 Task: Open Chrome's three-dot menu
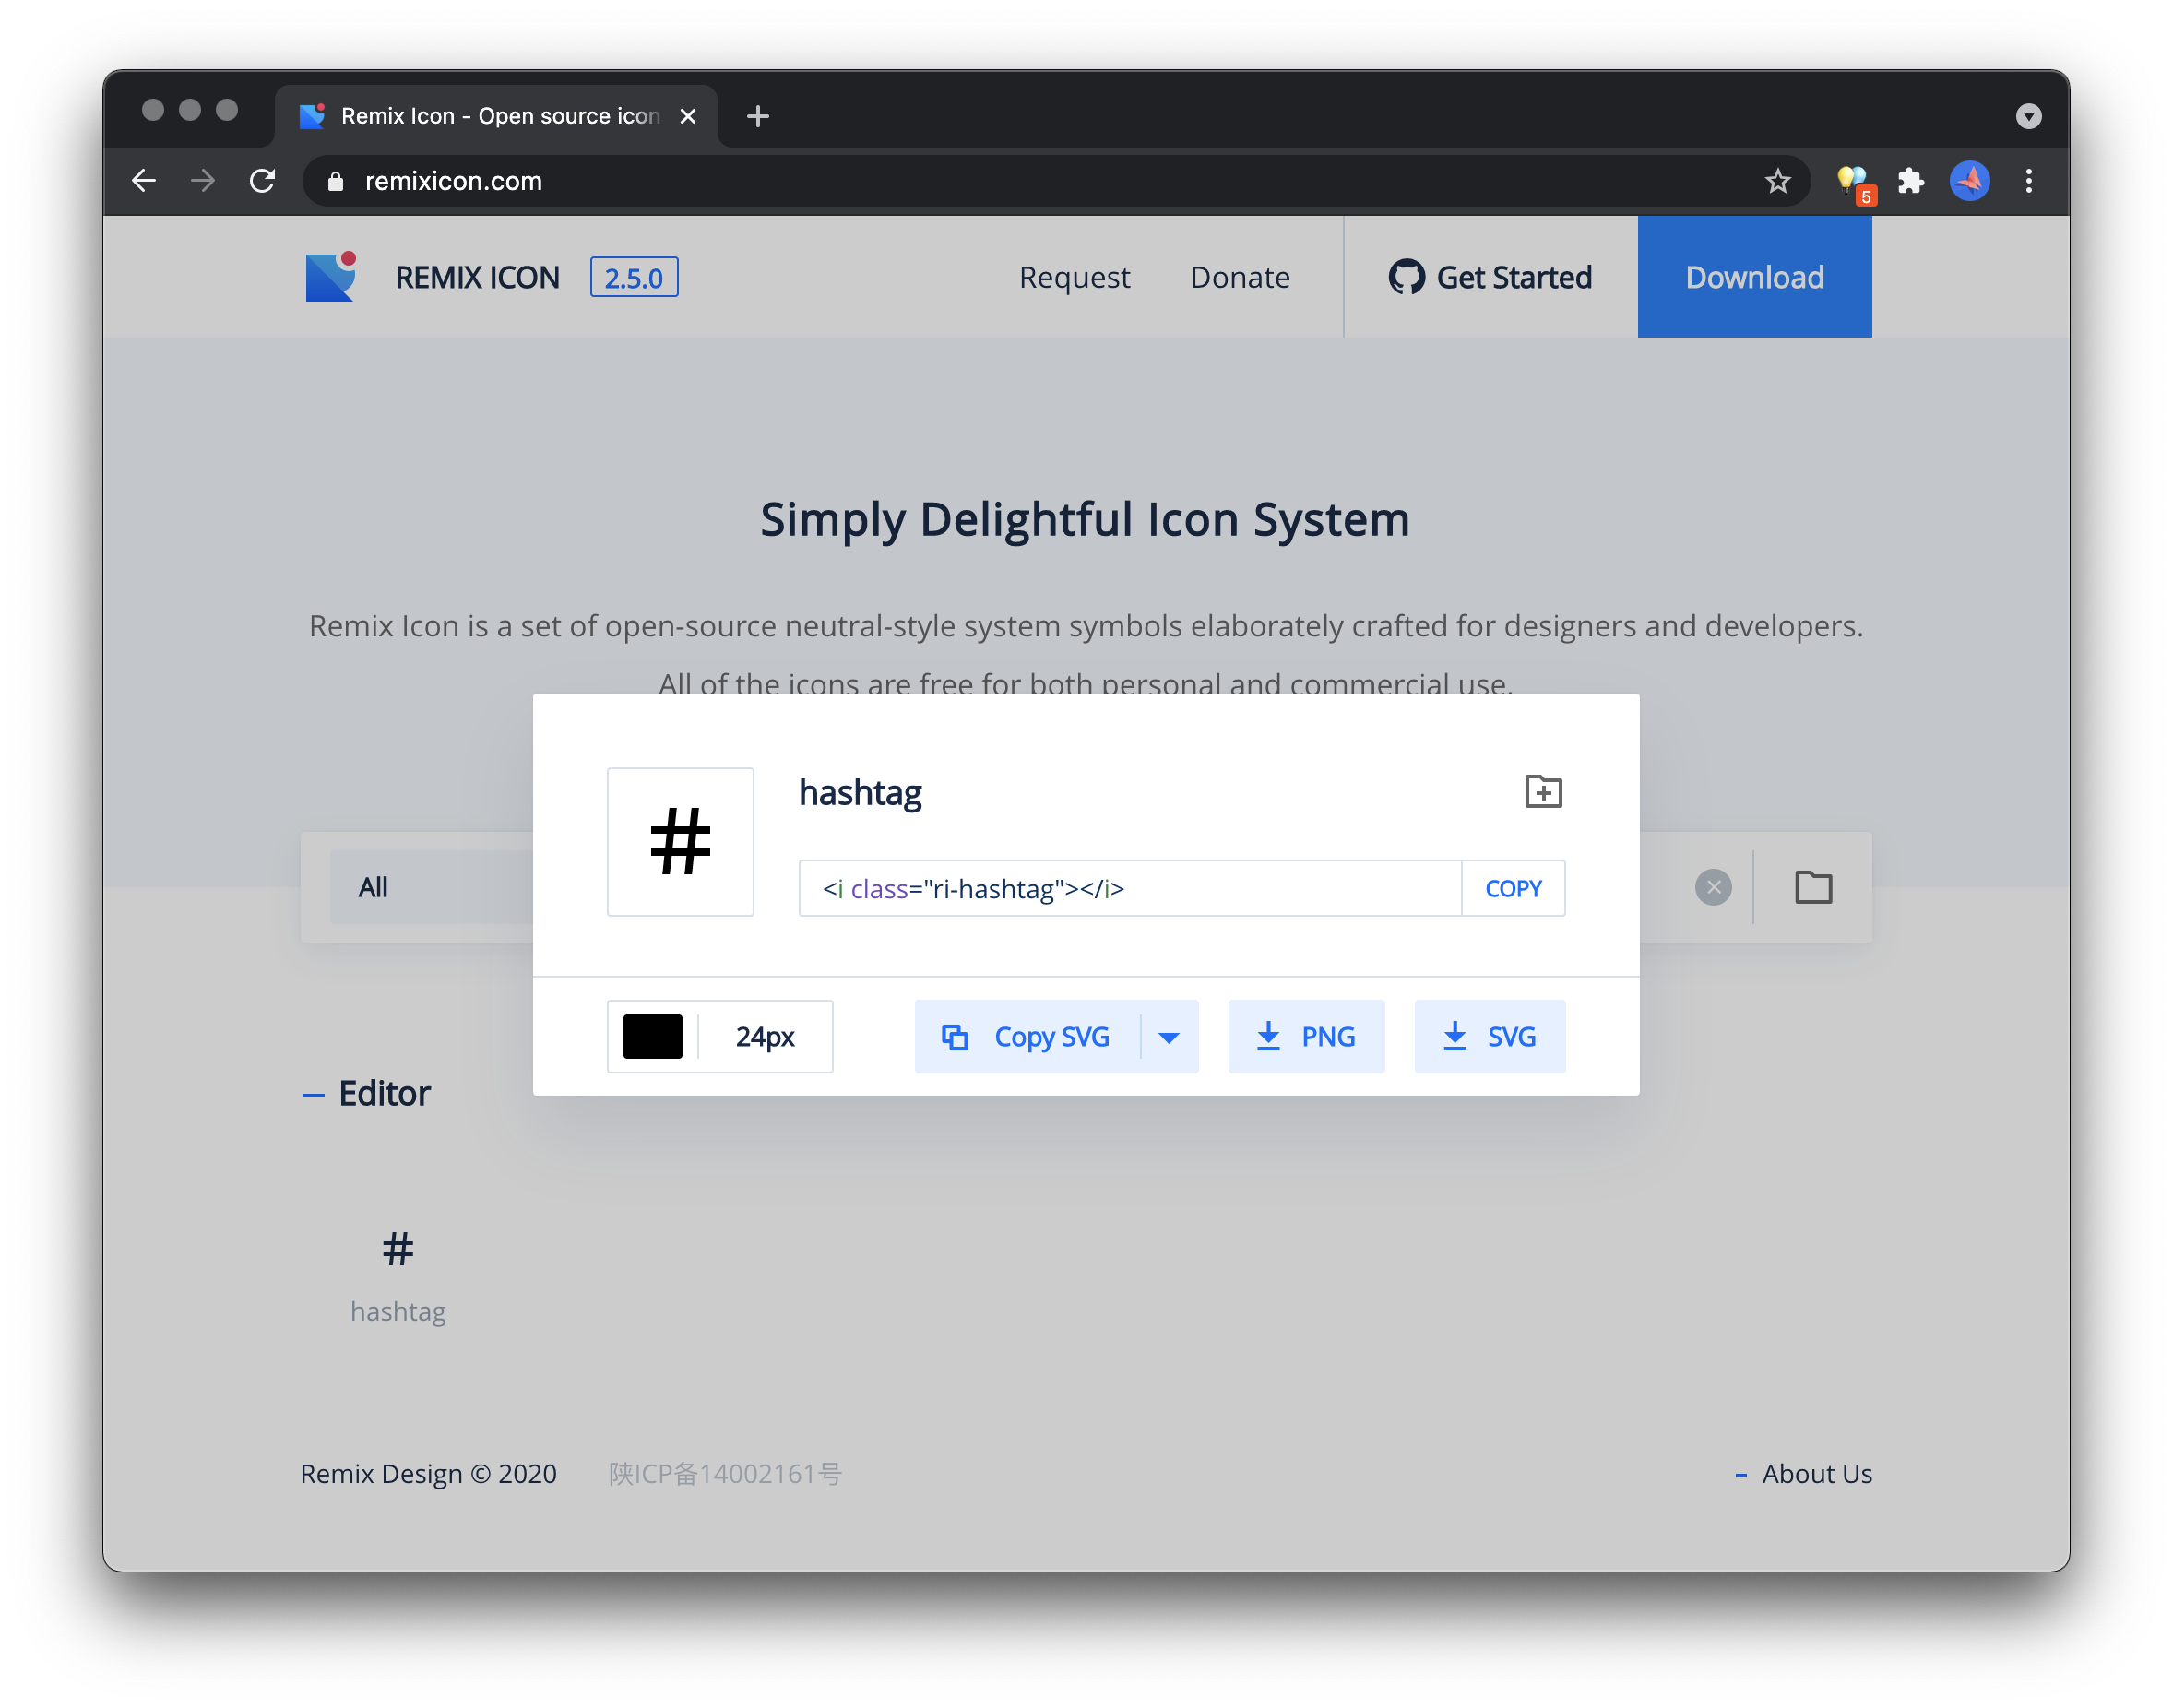pos(2029,181)
